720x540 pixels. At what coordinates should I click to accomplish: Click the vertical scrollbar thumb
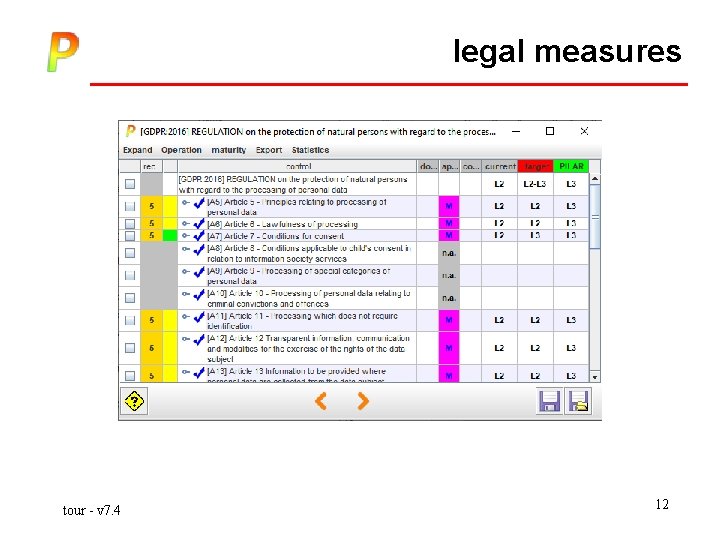click(x=595, y=217)
